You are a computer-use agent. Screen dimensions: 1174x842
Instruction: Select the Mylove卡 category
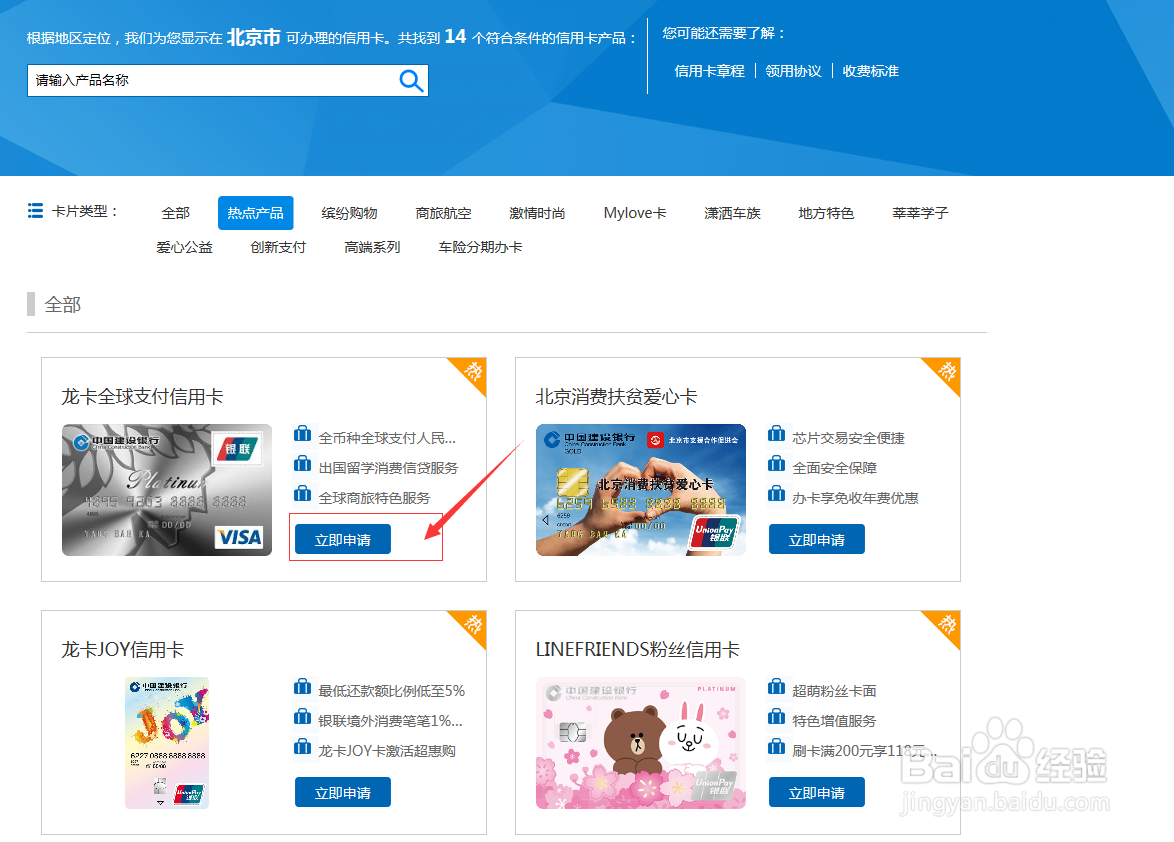click(635, 213)
